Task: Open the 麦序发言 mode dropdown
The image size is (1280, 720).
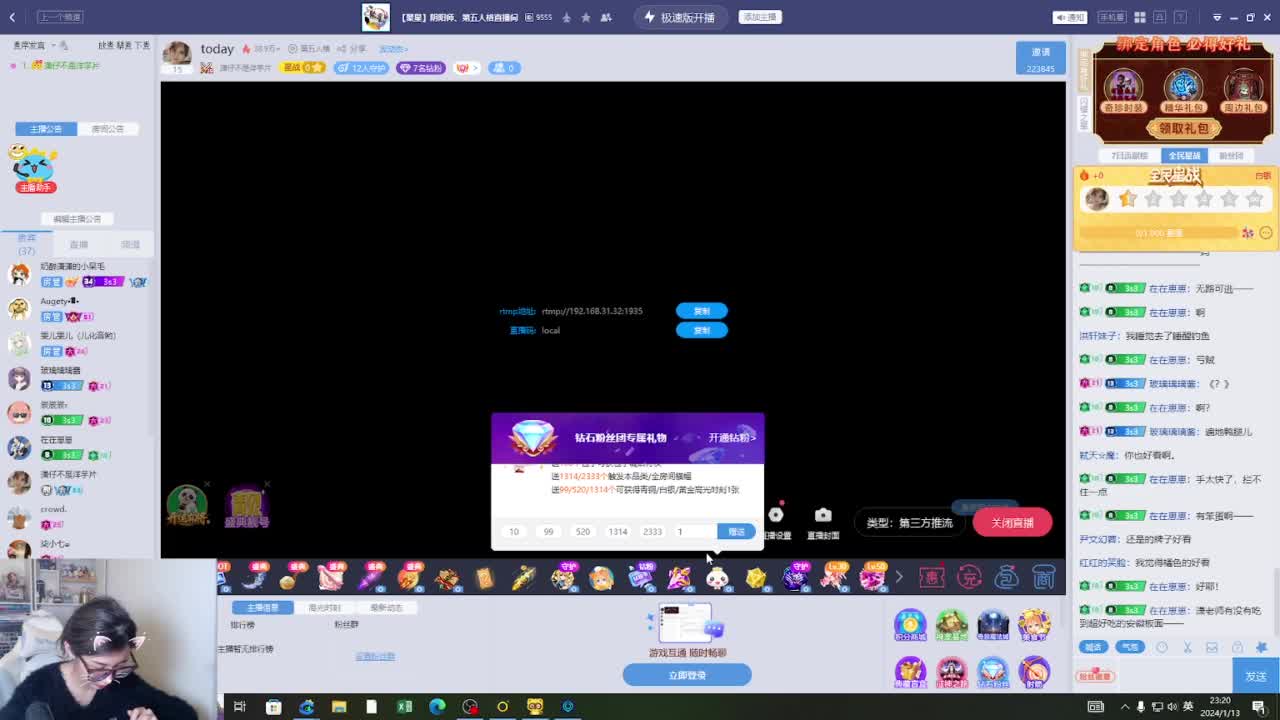Action: click(x=40, y=46)
